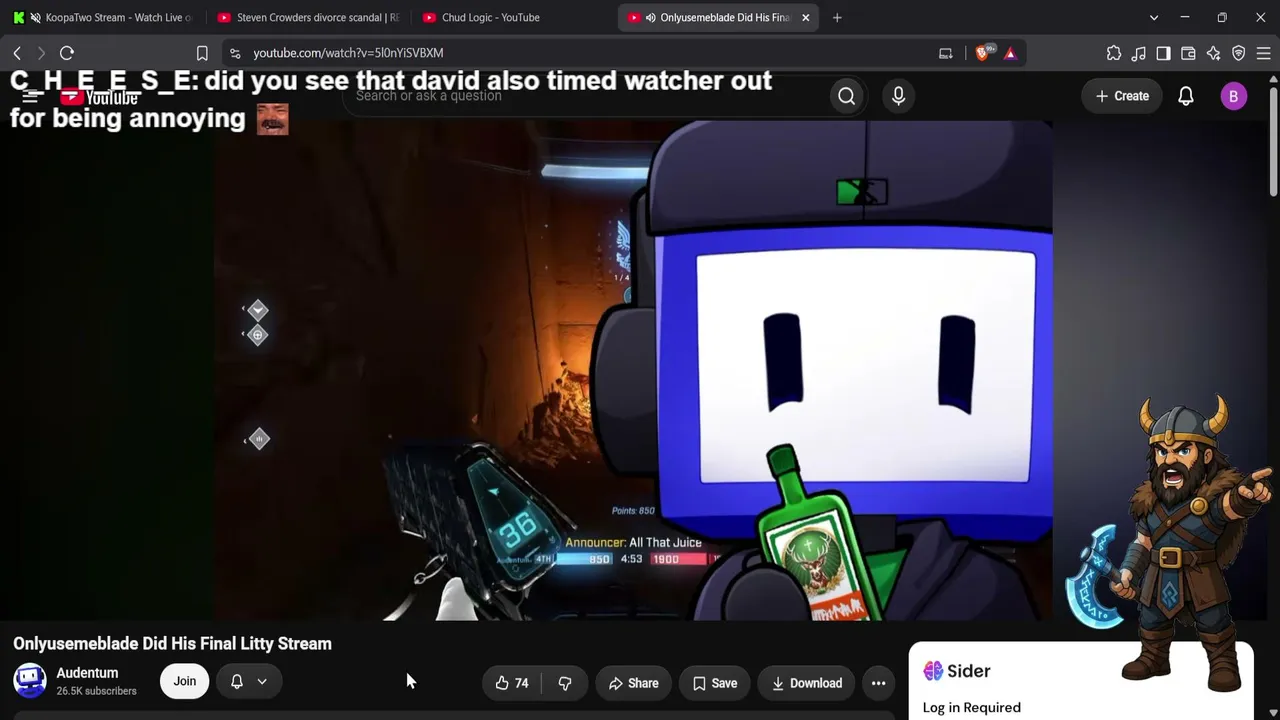The width and height of the screenshot is (1280, 720).
Task: Download the video
Action: 806,683
